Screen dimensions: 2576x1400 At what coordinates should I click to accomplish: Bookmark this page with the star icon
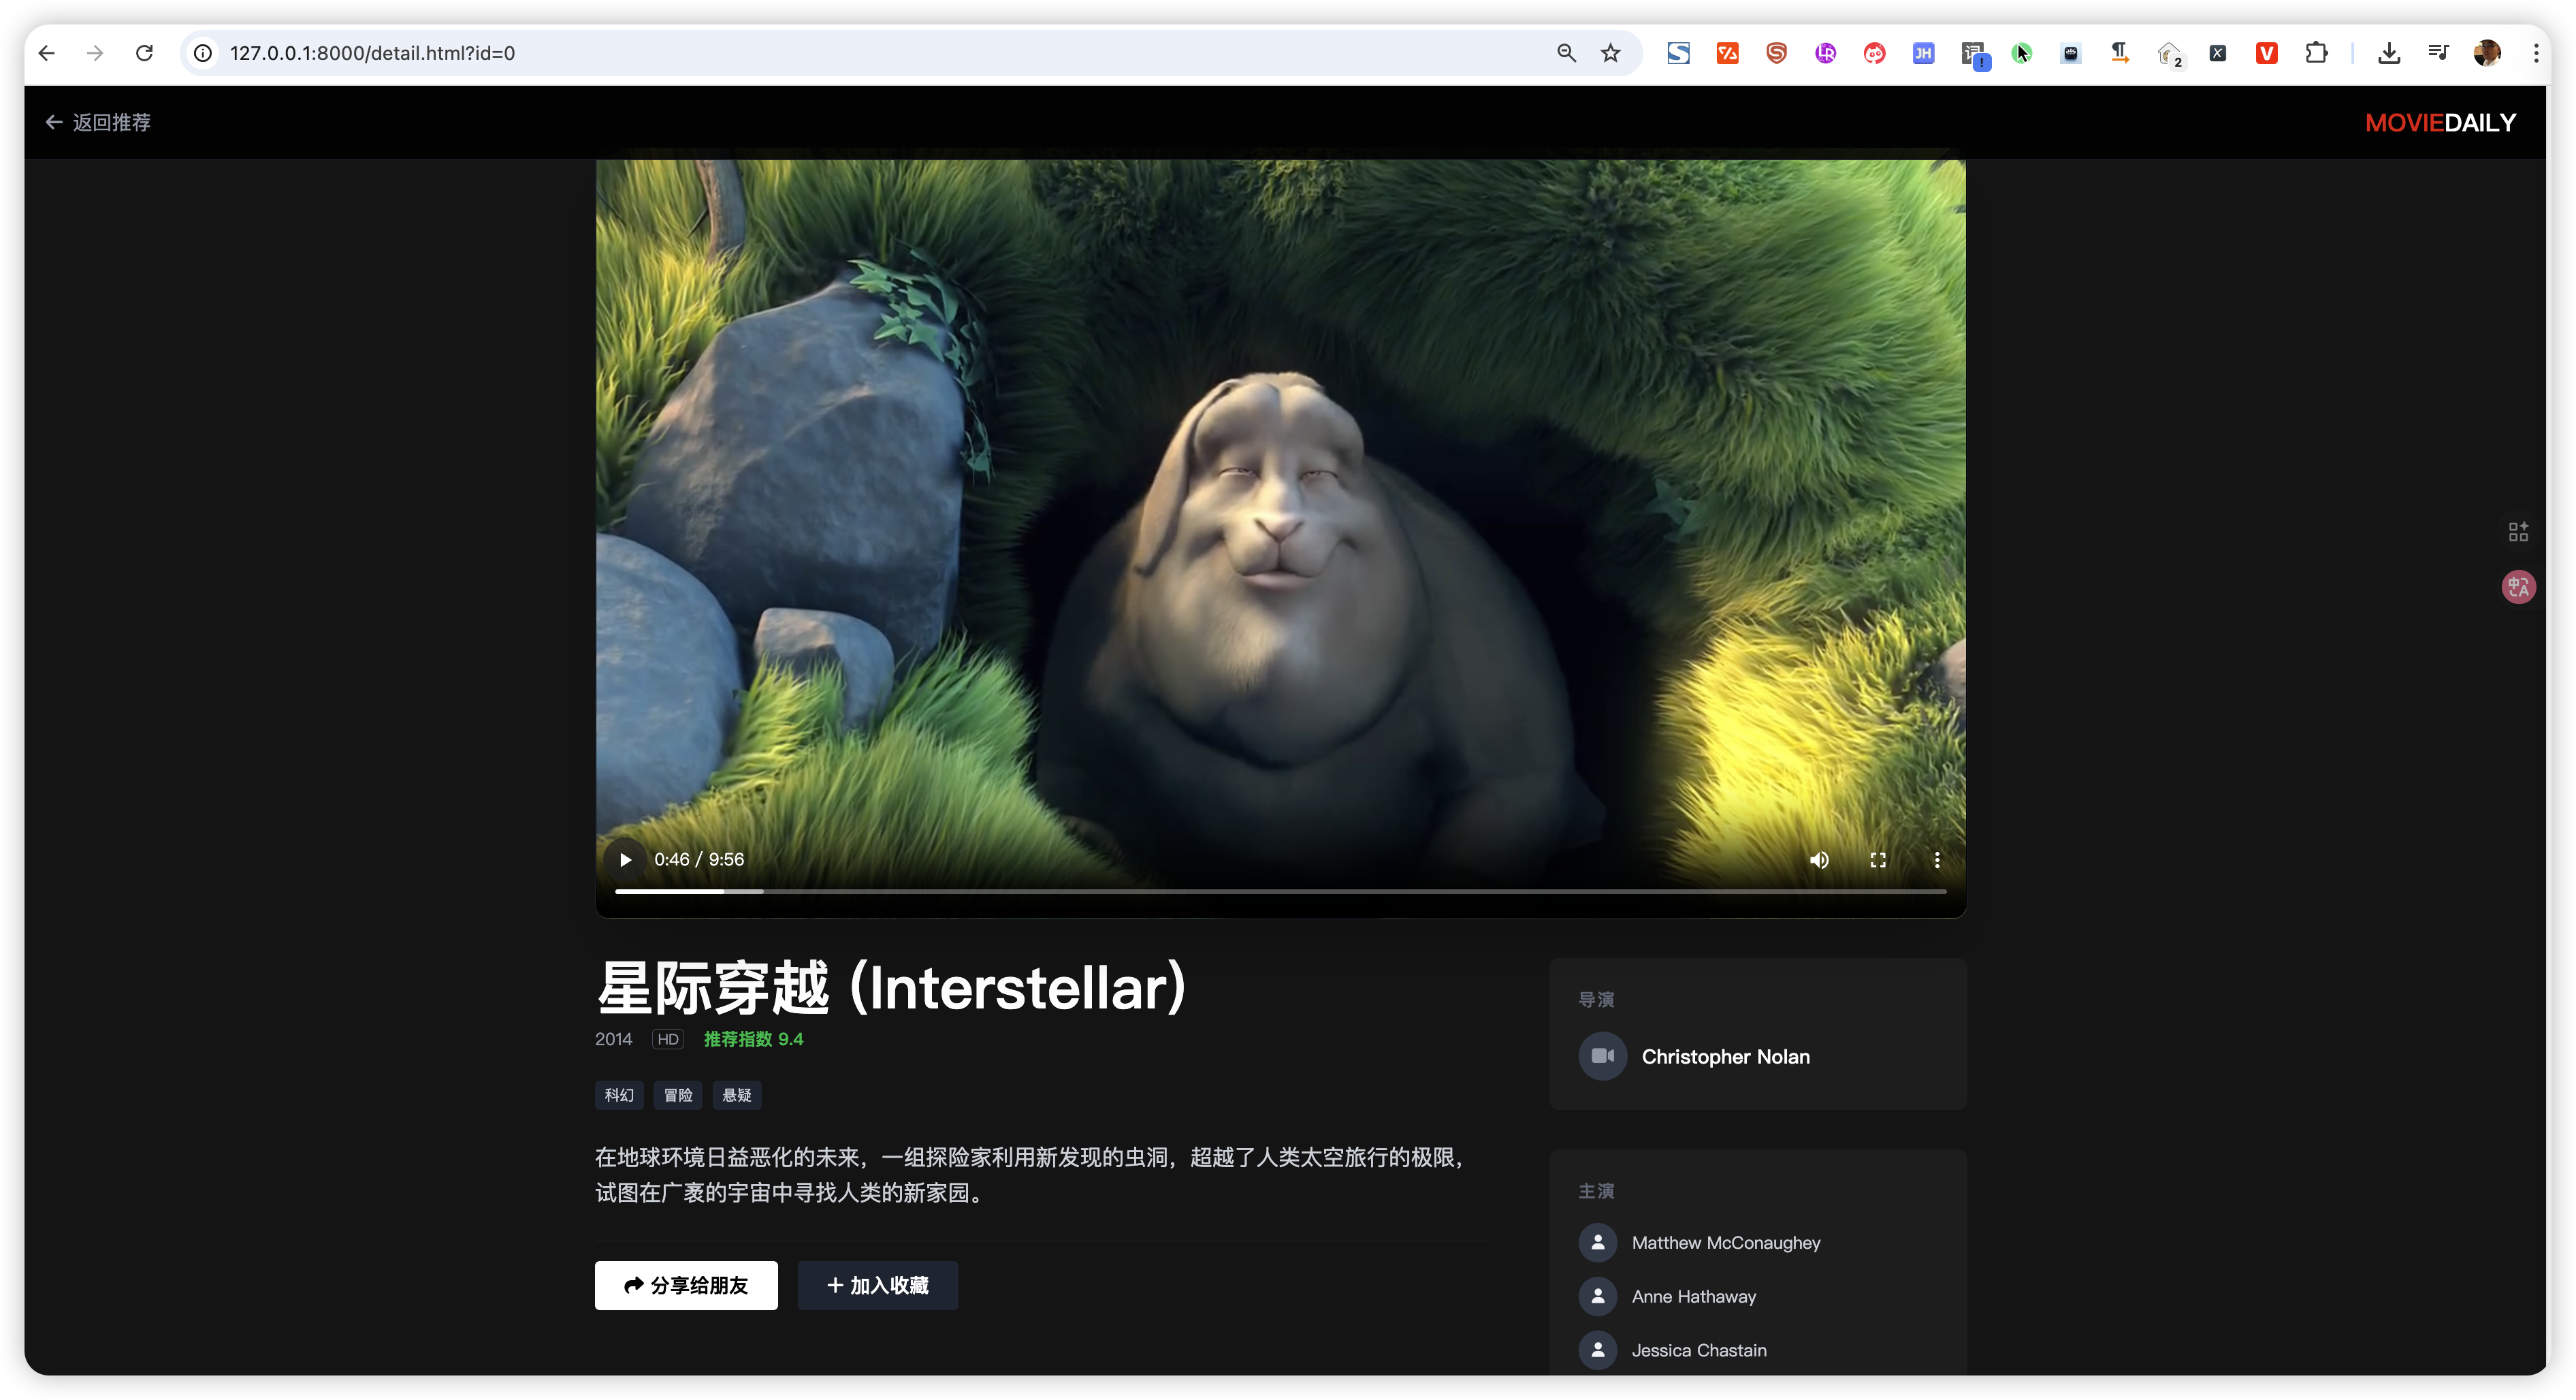(1610, 53)
